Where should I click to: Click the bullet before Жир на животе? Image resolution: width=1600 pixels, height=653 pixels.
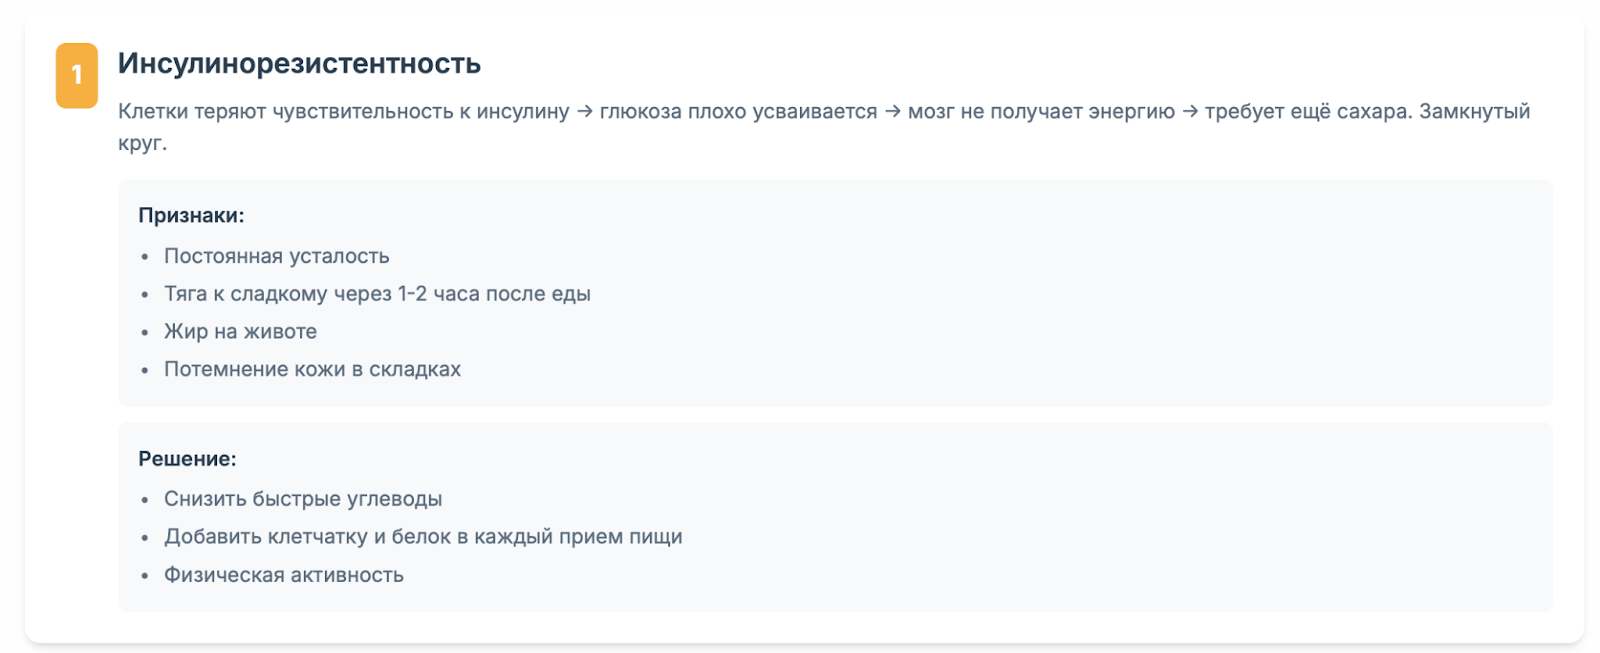point(145,332)
